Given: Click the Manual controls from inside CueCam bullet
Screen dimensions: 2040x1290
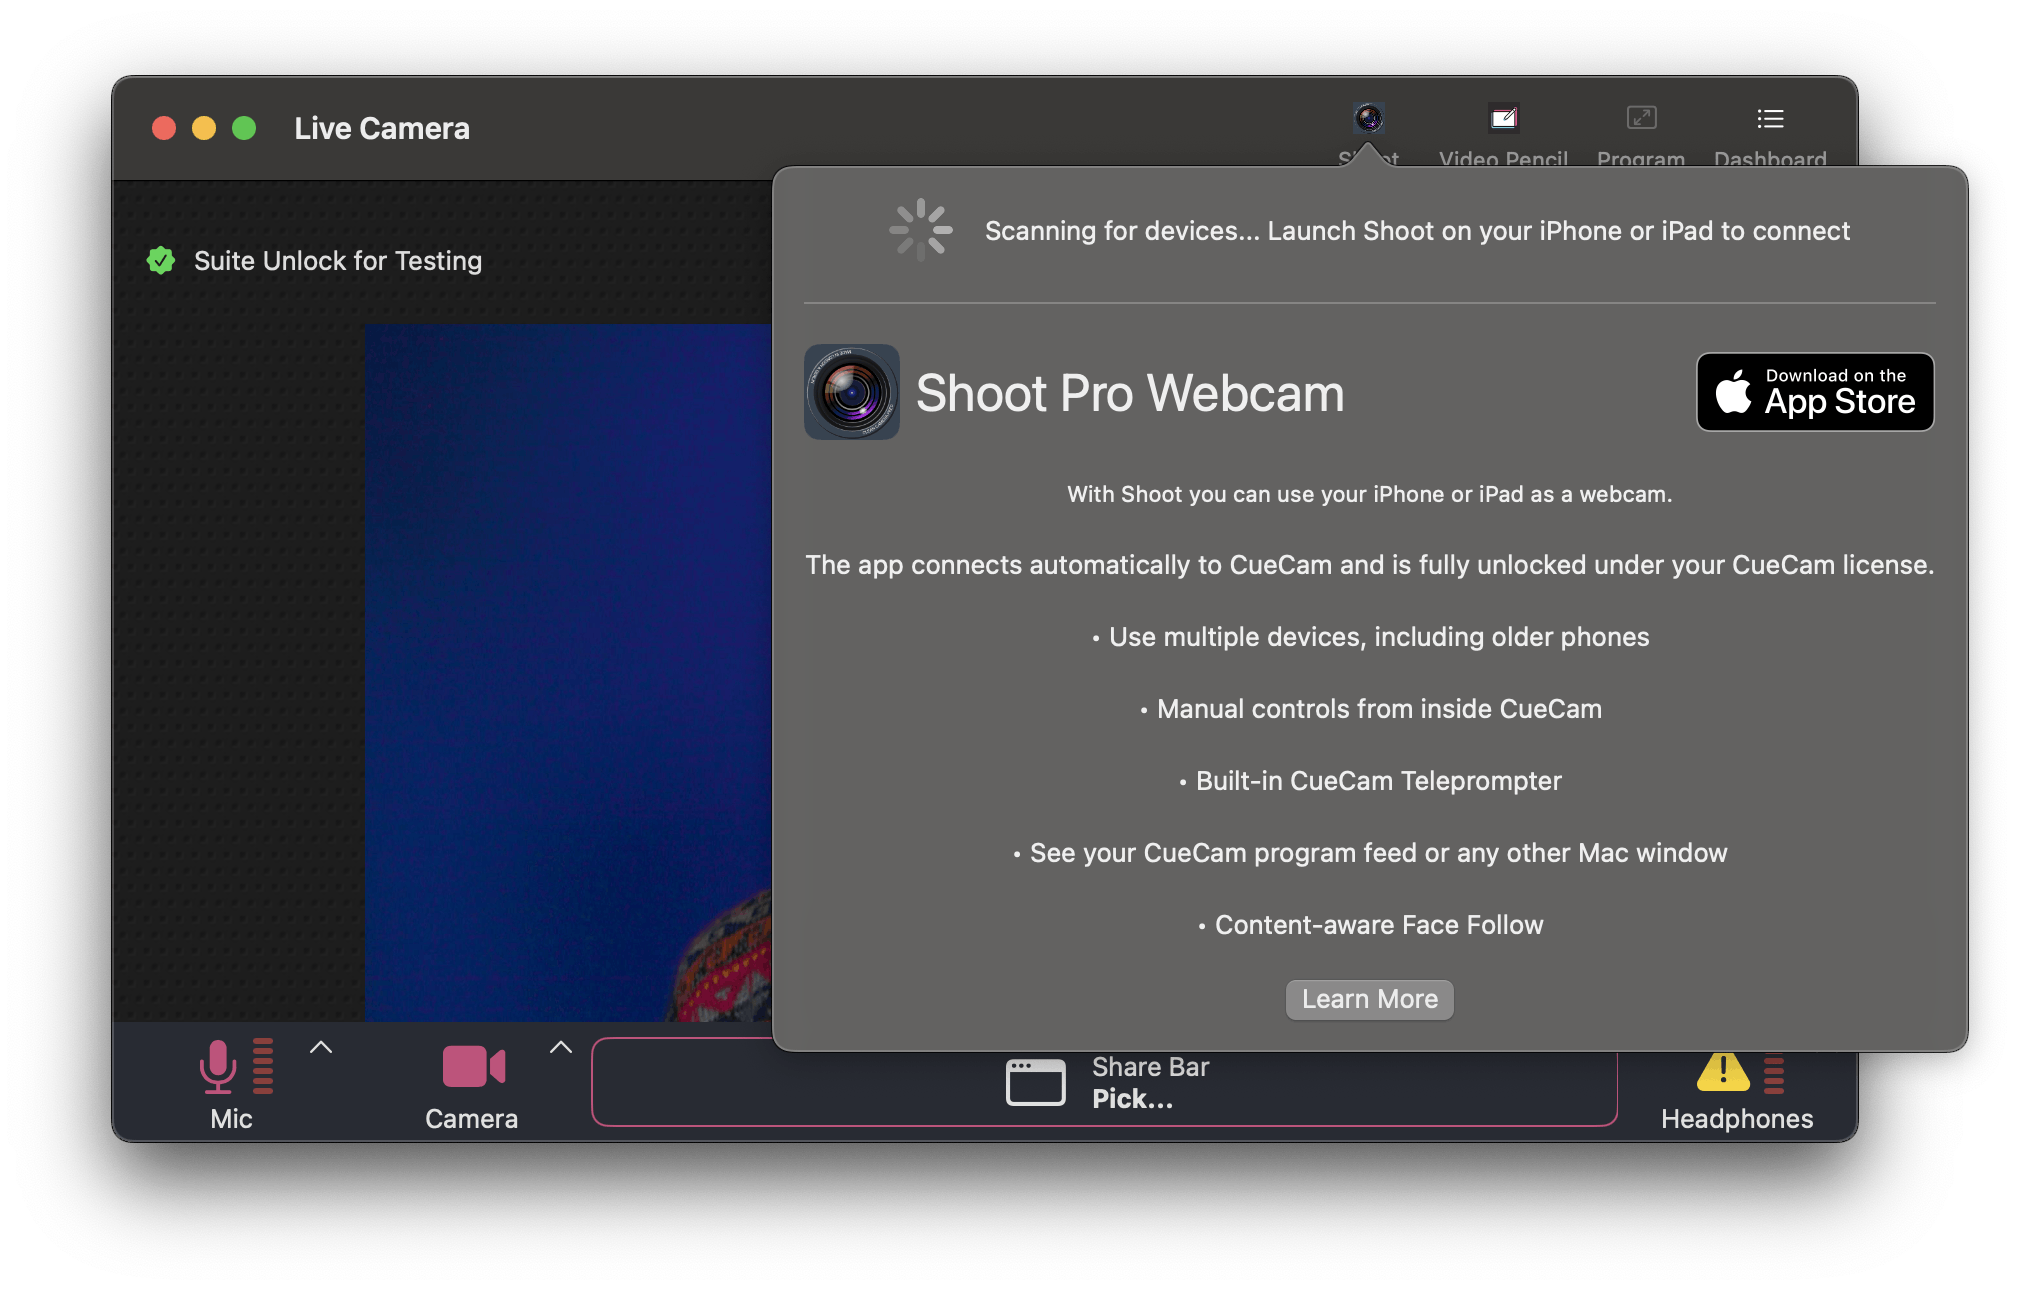Looking at the screenshot, I should (x=1370, y=709).
